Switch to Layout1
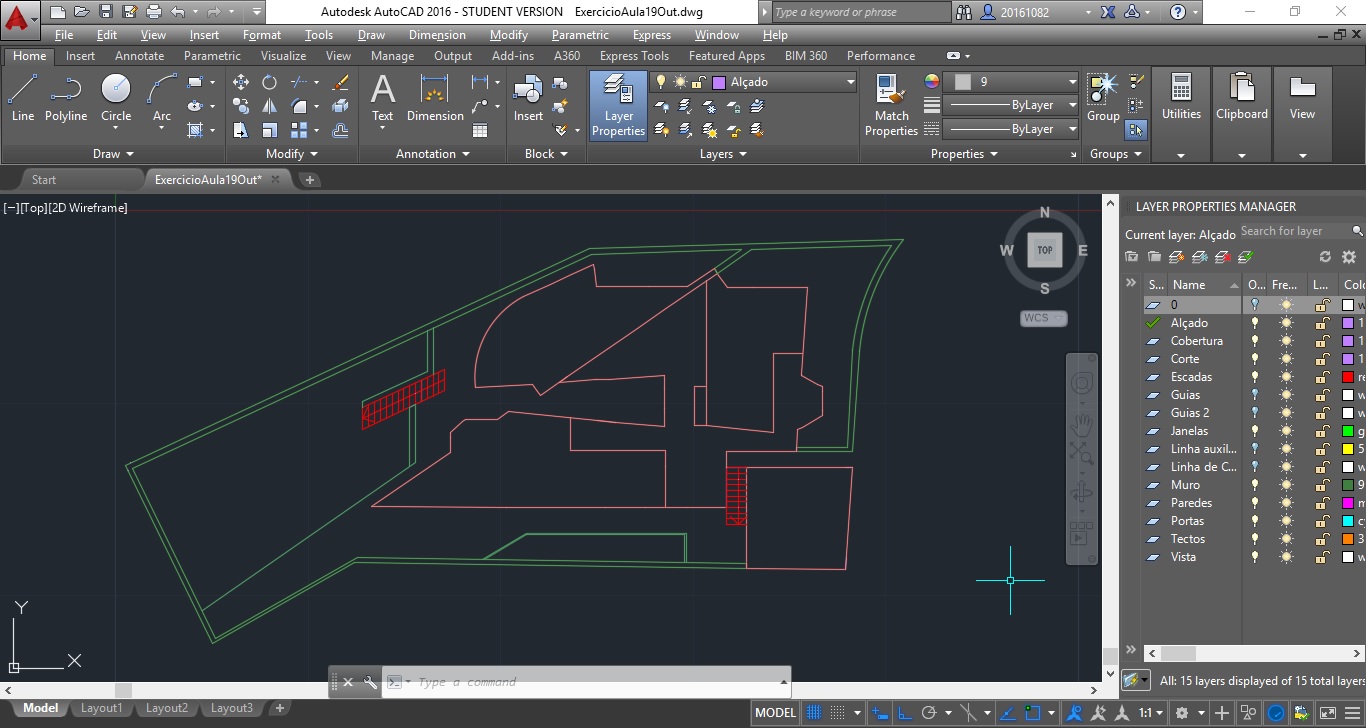 pos(101,707)
